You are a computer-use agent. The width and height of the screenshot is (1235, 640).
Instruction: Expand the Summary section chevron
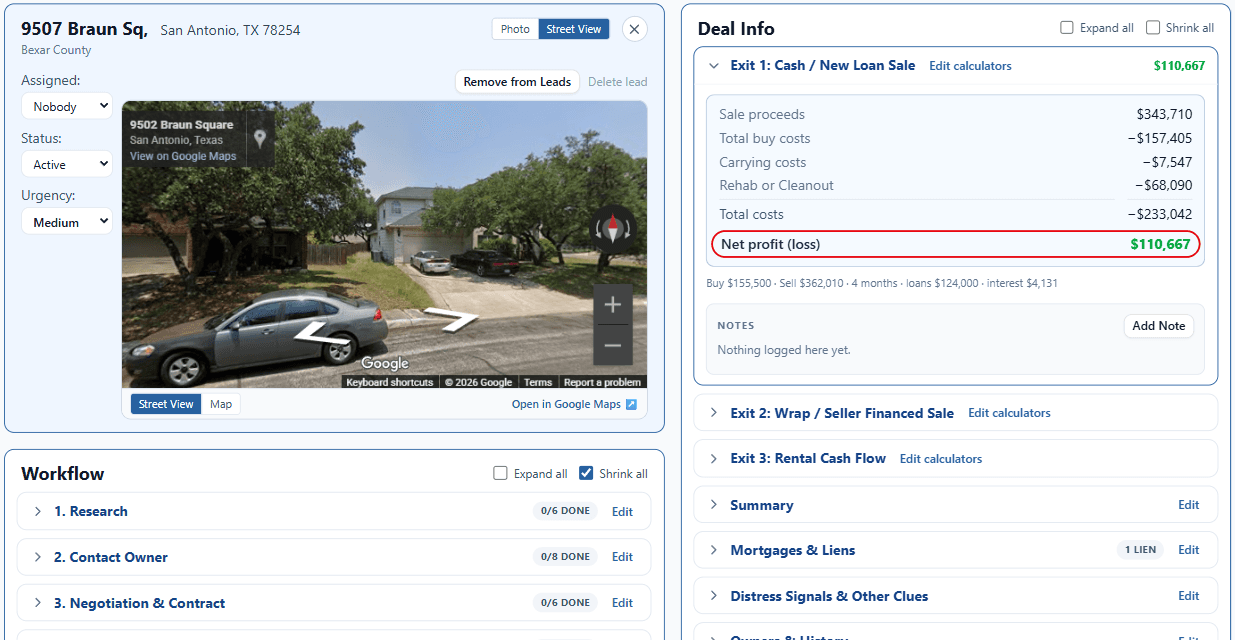714,505
